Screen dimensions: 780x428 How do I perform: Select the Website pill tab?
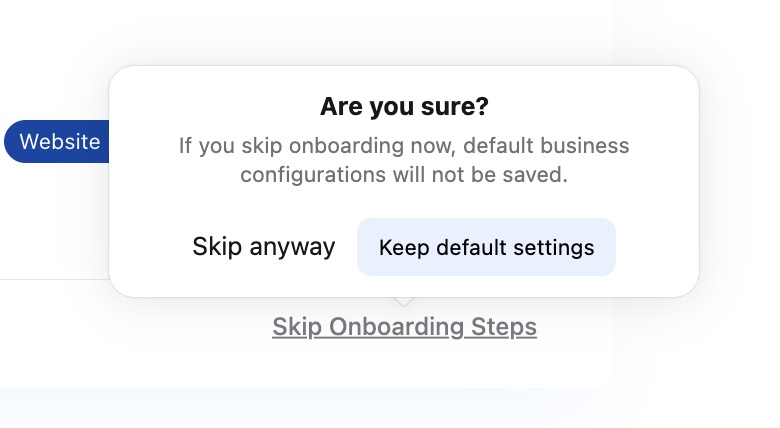click(x=58, y=141)
